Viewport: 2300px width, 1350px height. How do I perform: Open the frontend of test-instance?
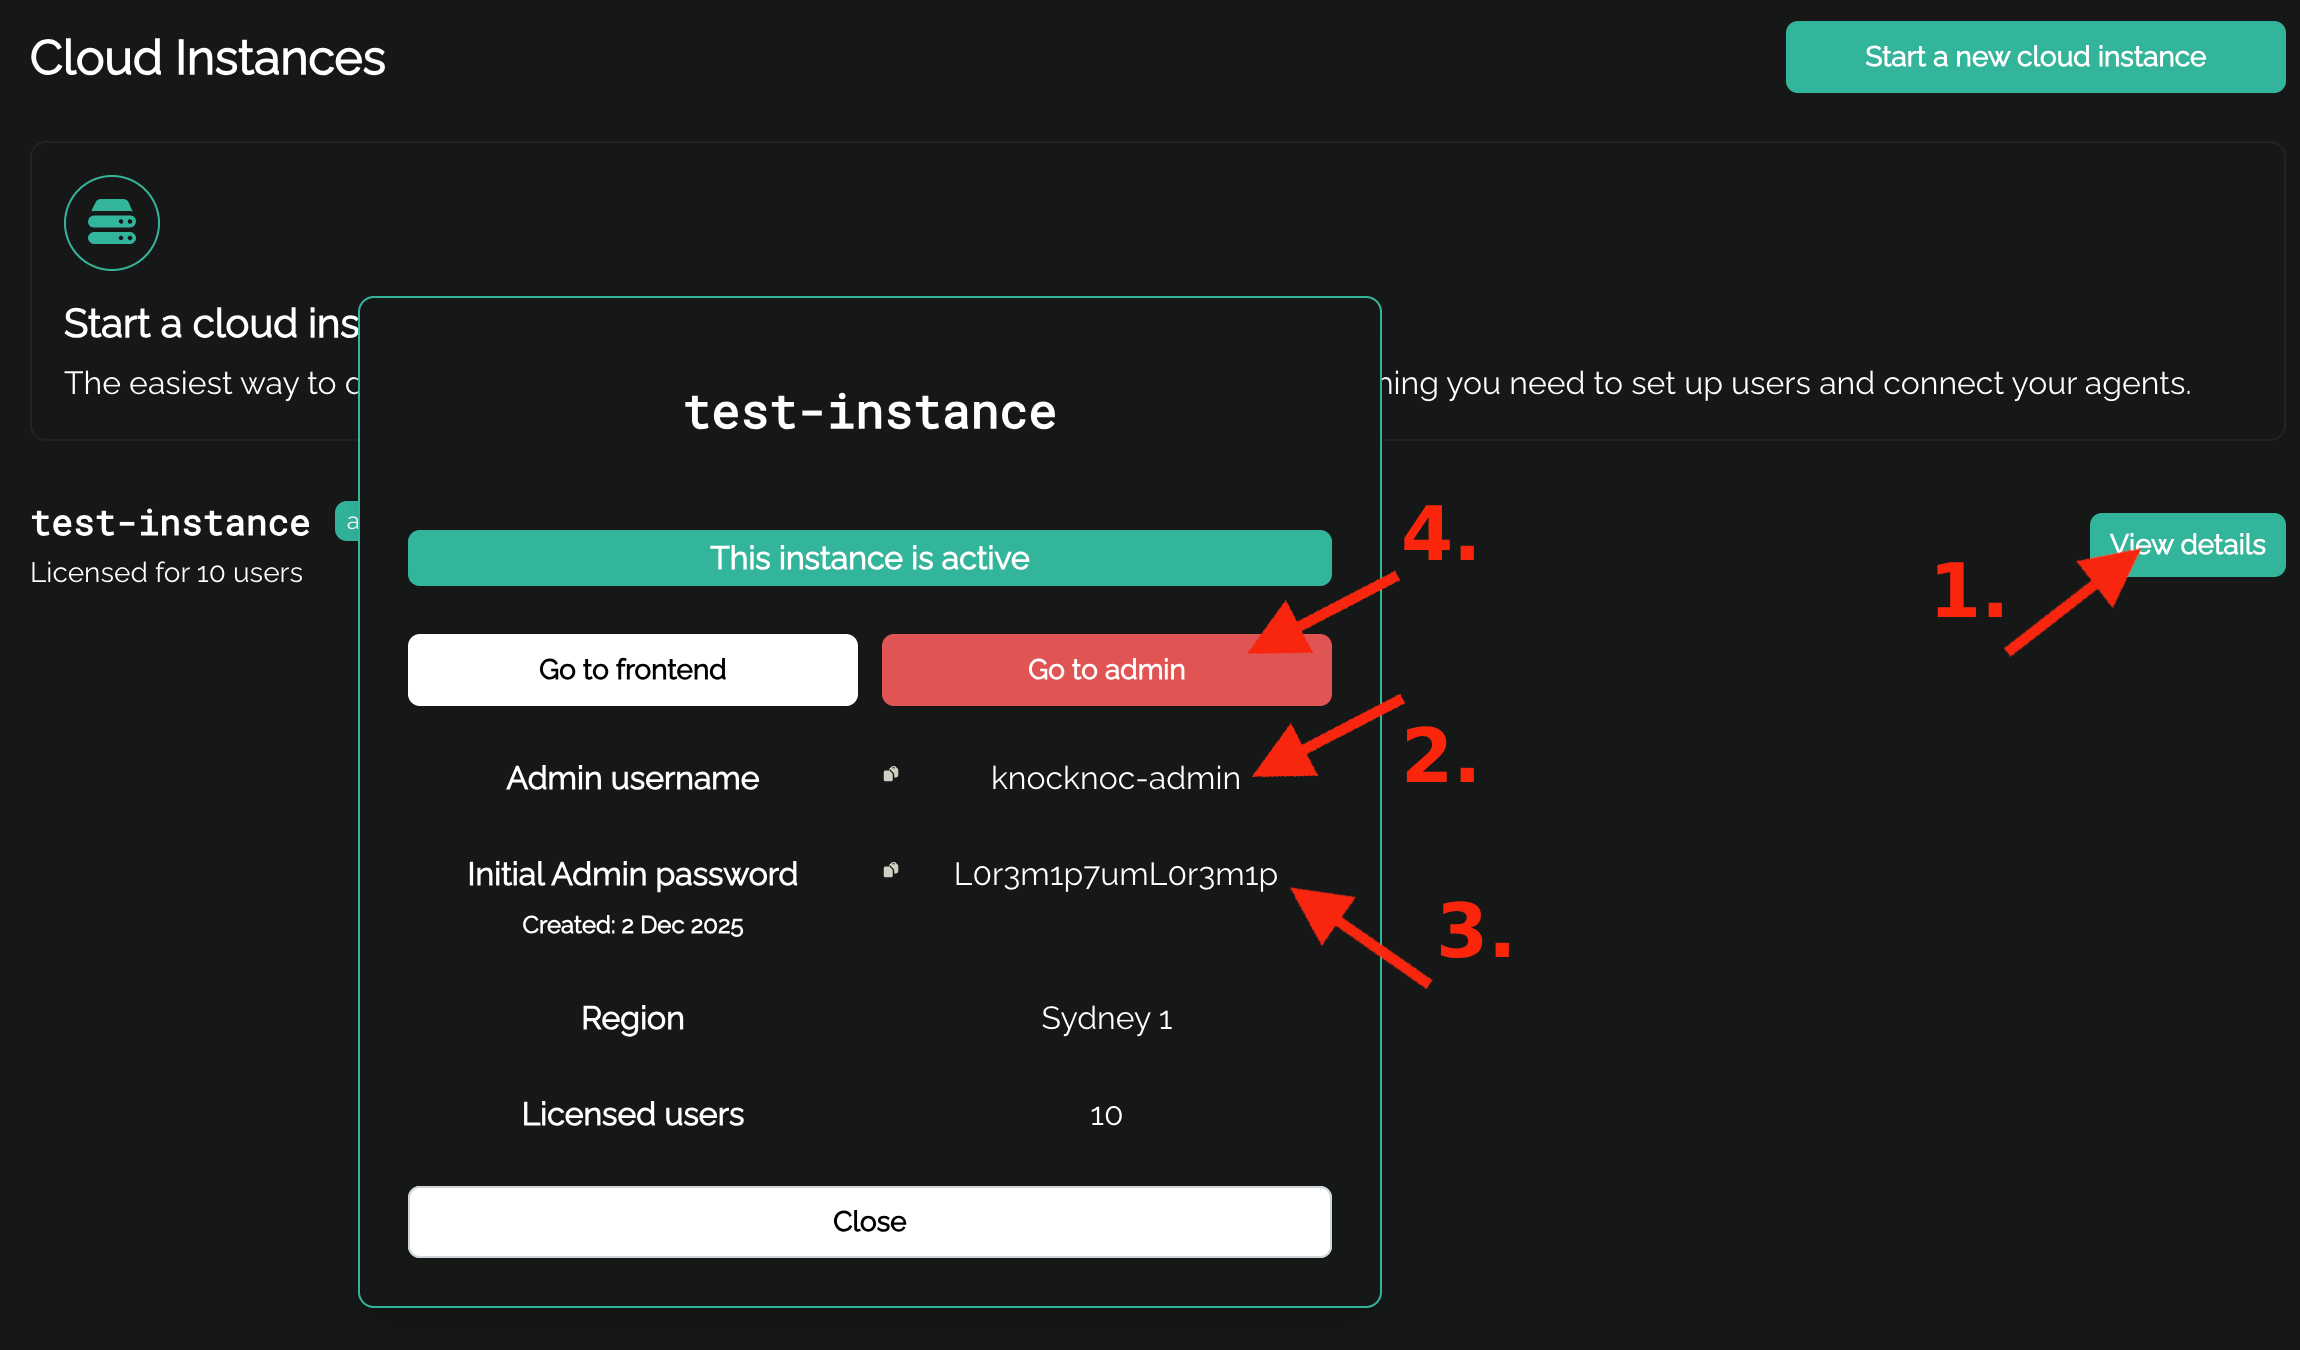[x=631, y=669]
